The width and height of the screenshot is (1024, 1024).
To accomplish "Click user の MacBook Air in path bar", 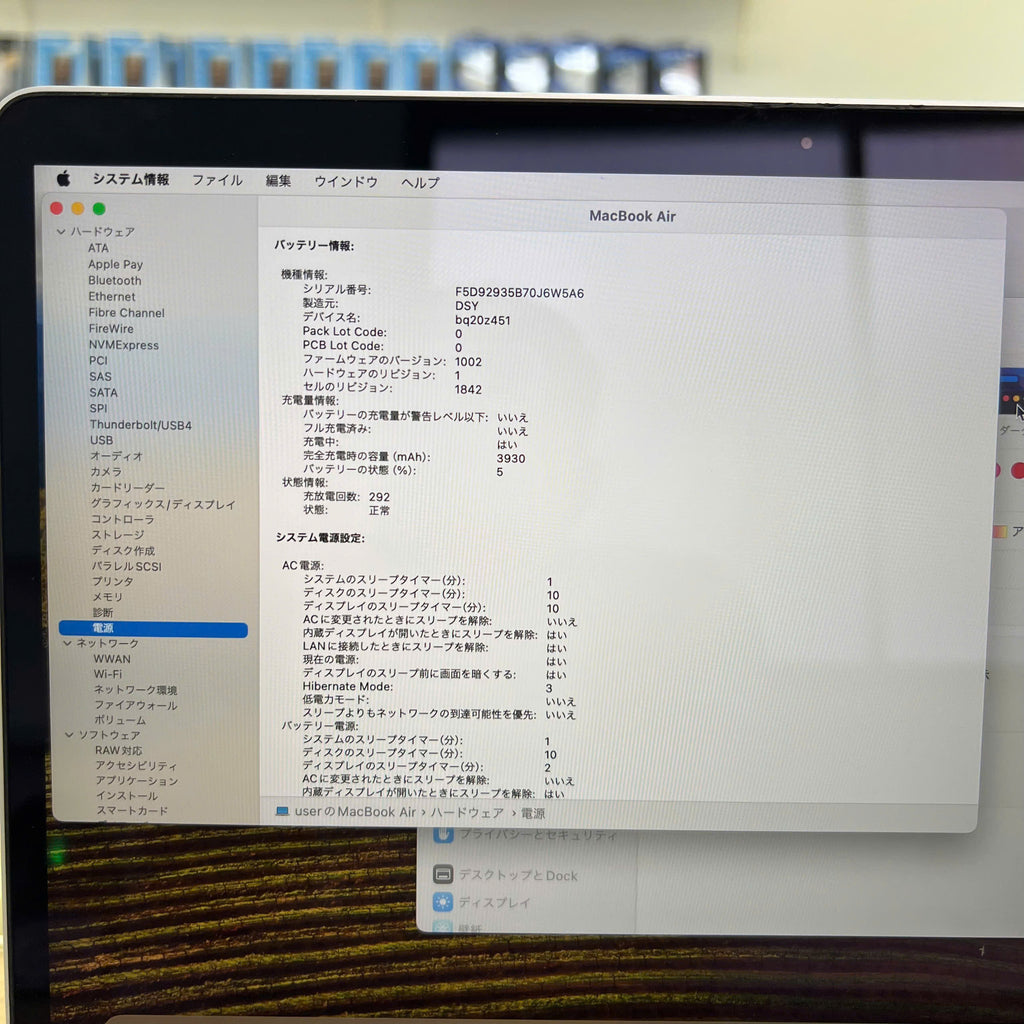I will [x=355, y=812].
